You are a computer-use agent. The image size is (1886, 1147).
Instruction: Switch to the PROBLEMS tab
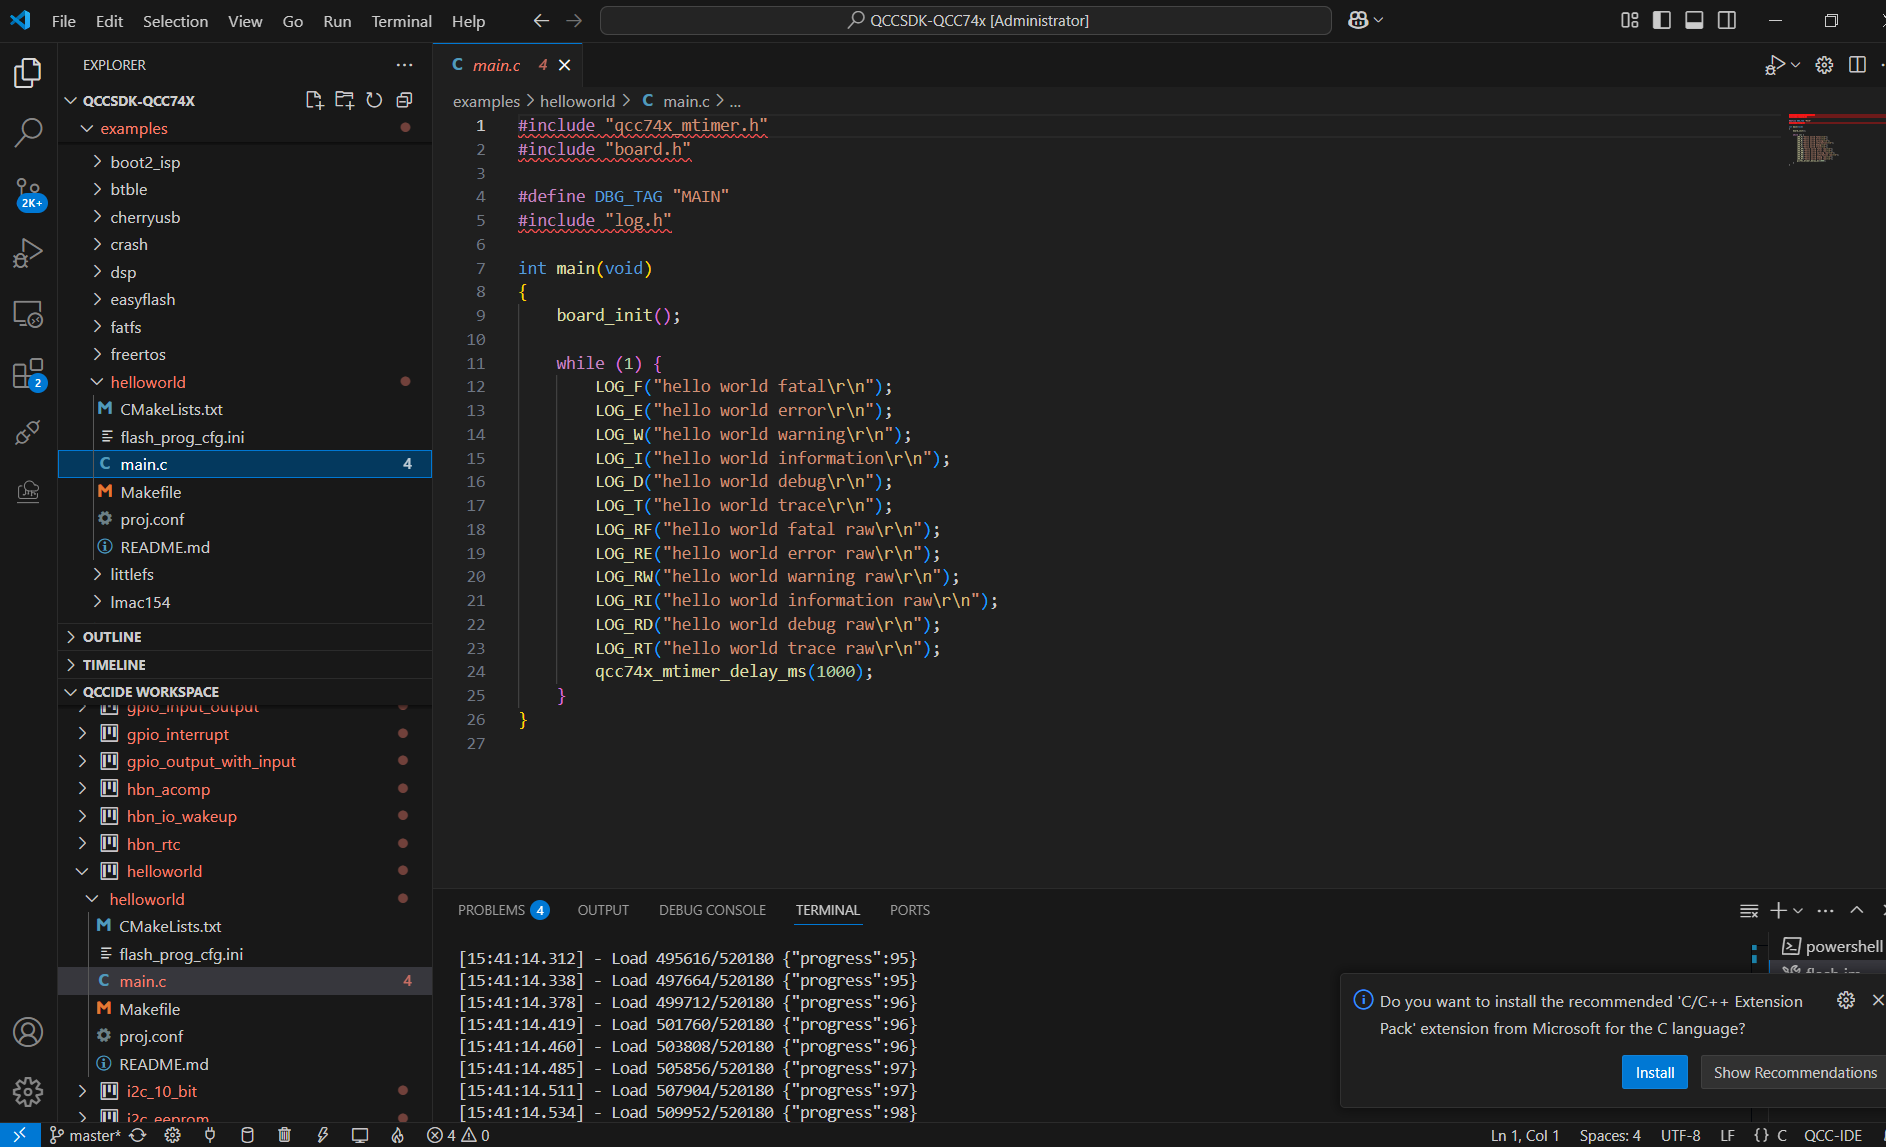pyautogui.click(x=502, y=910)
